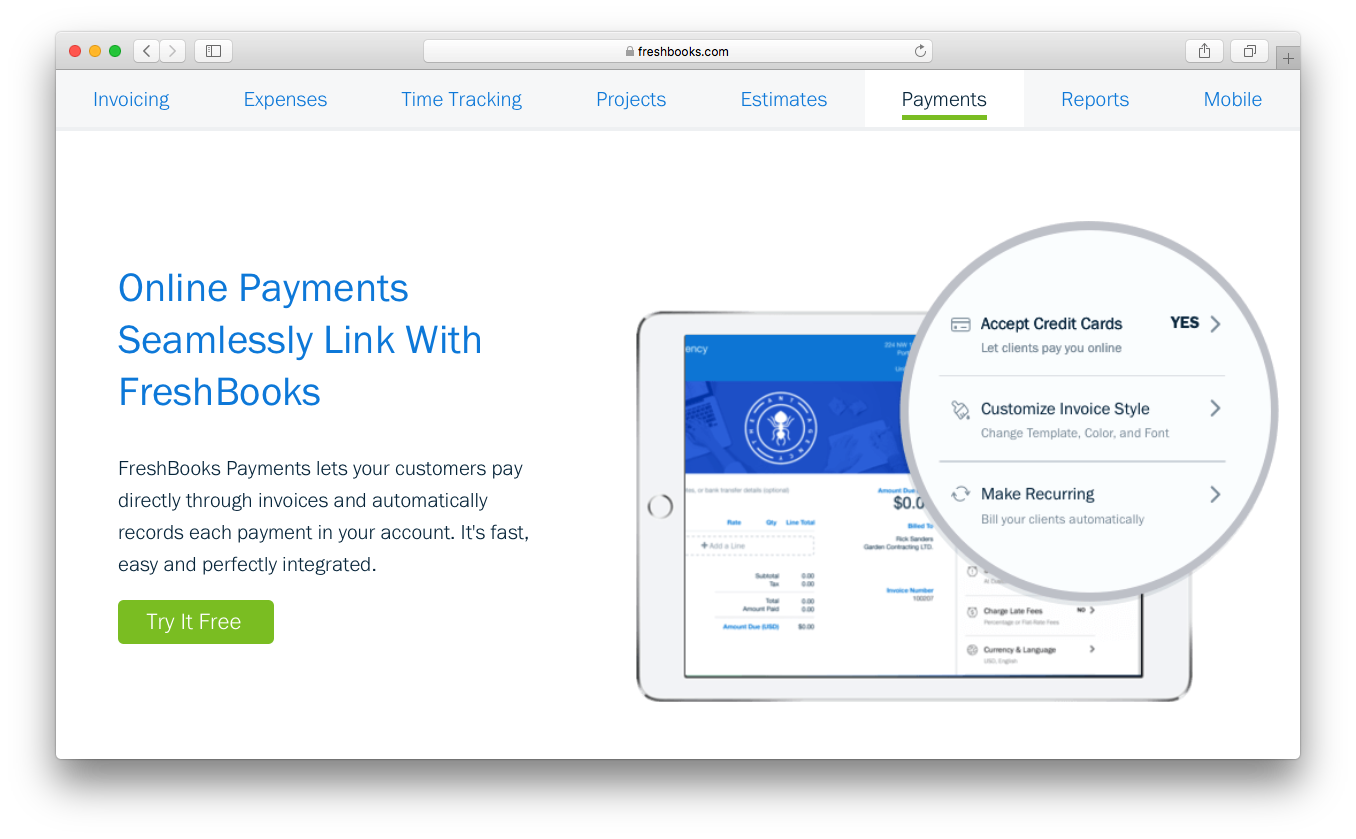Image resolution: width=1356 pixels, height=839 pixels.
Task: Switch to the Invoicing tab
Action: (131, 99)
